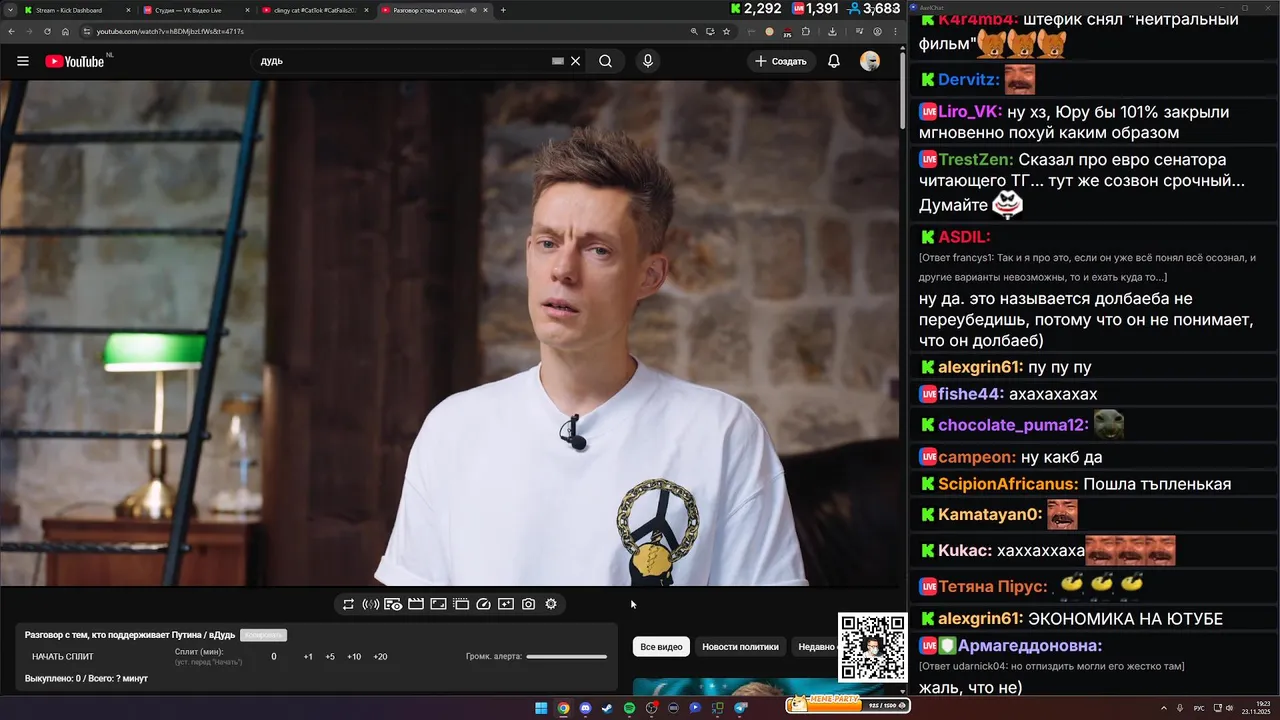Open the gear settings icon under the player

551,604
